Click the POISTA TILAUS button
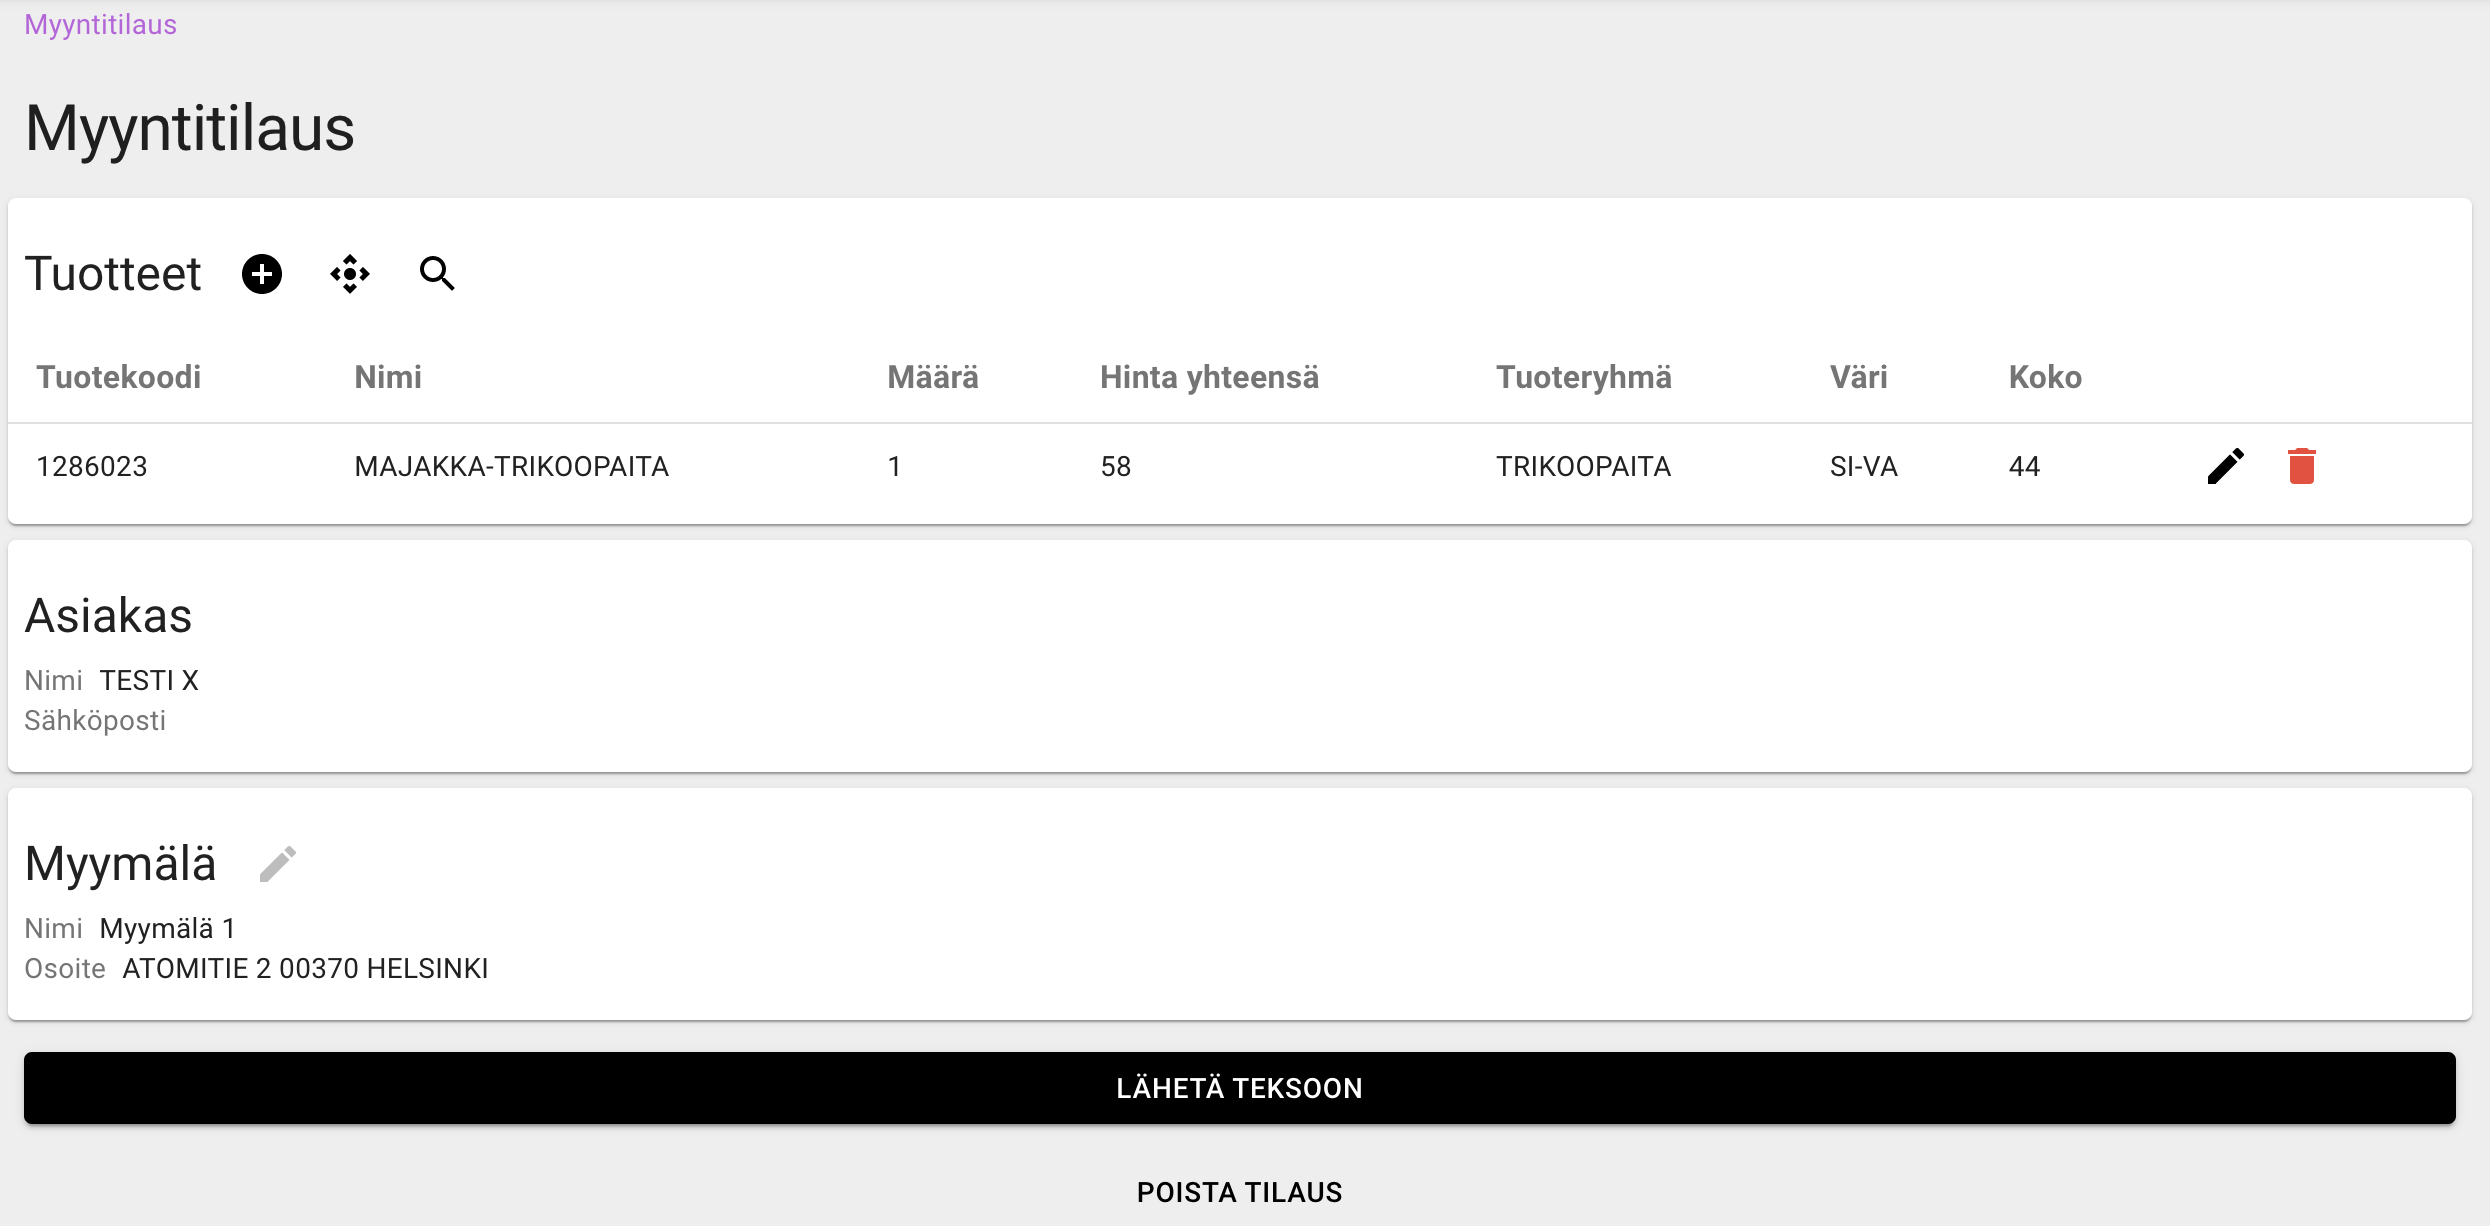Viewport: 2490px width, 1226px height. [x=1240, y=1192]
